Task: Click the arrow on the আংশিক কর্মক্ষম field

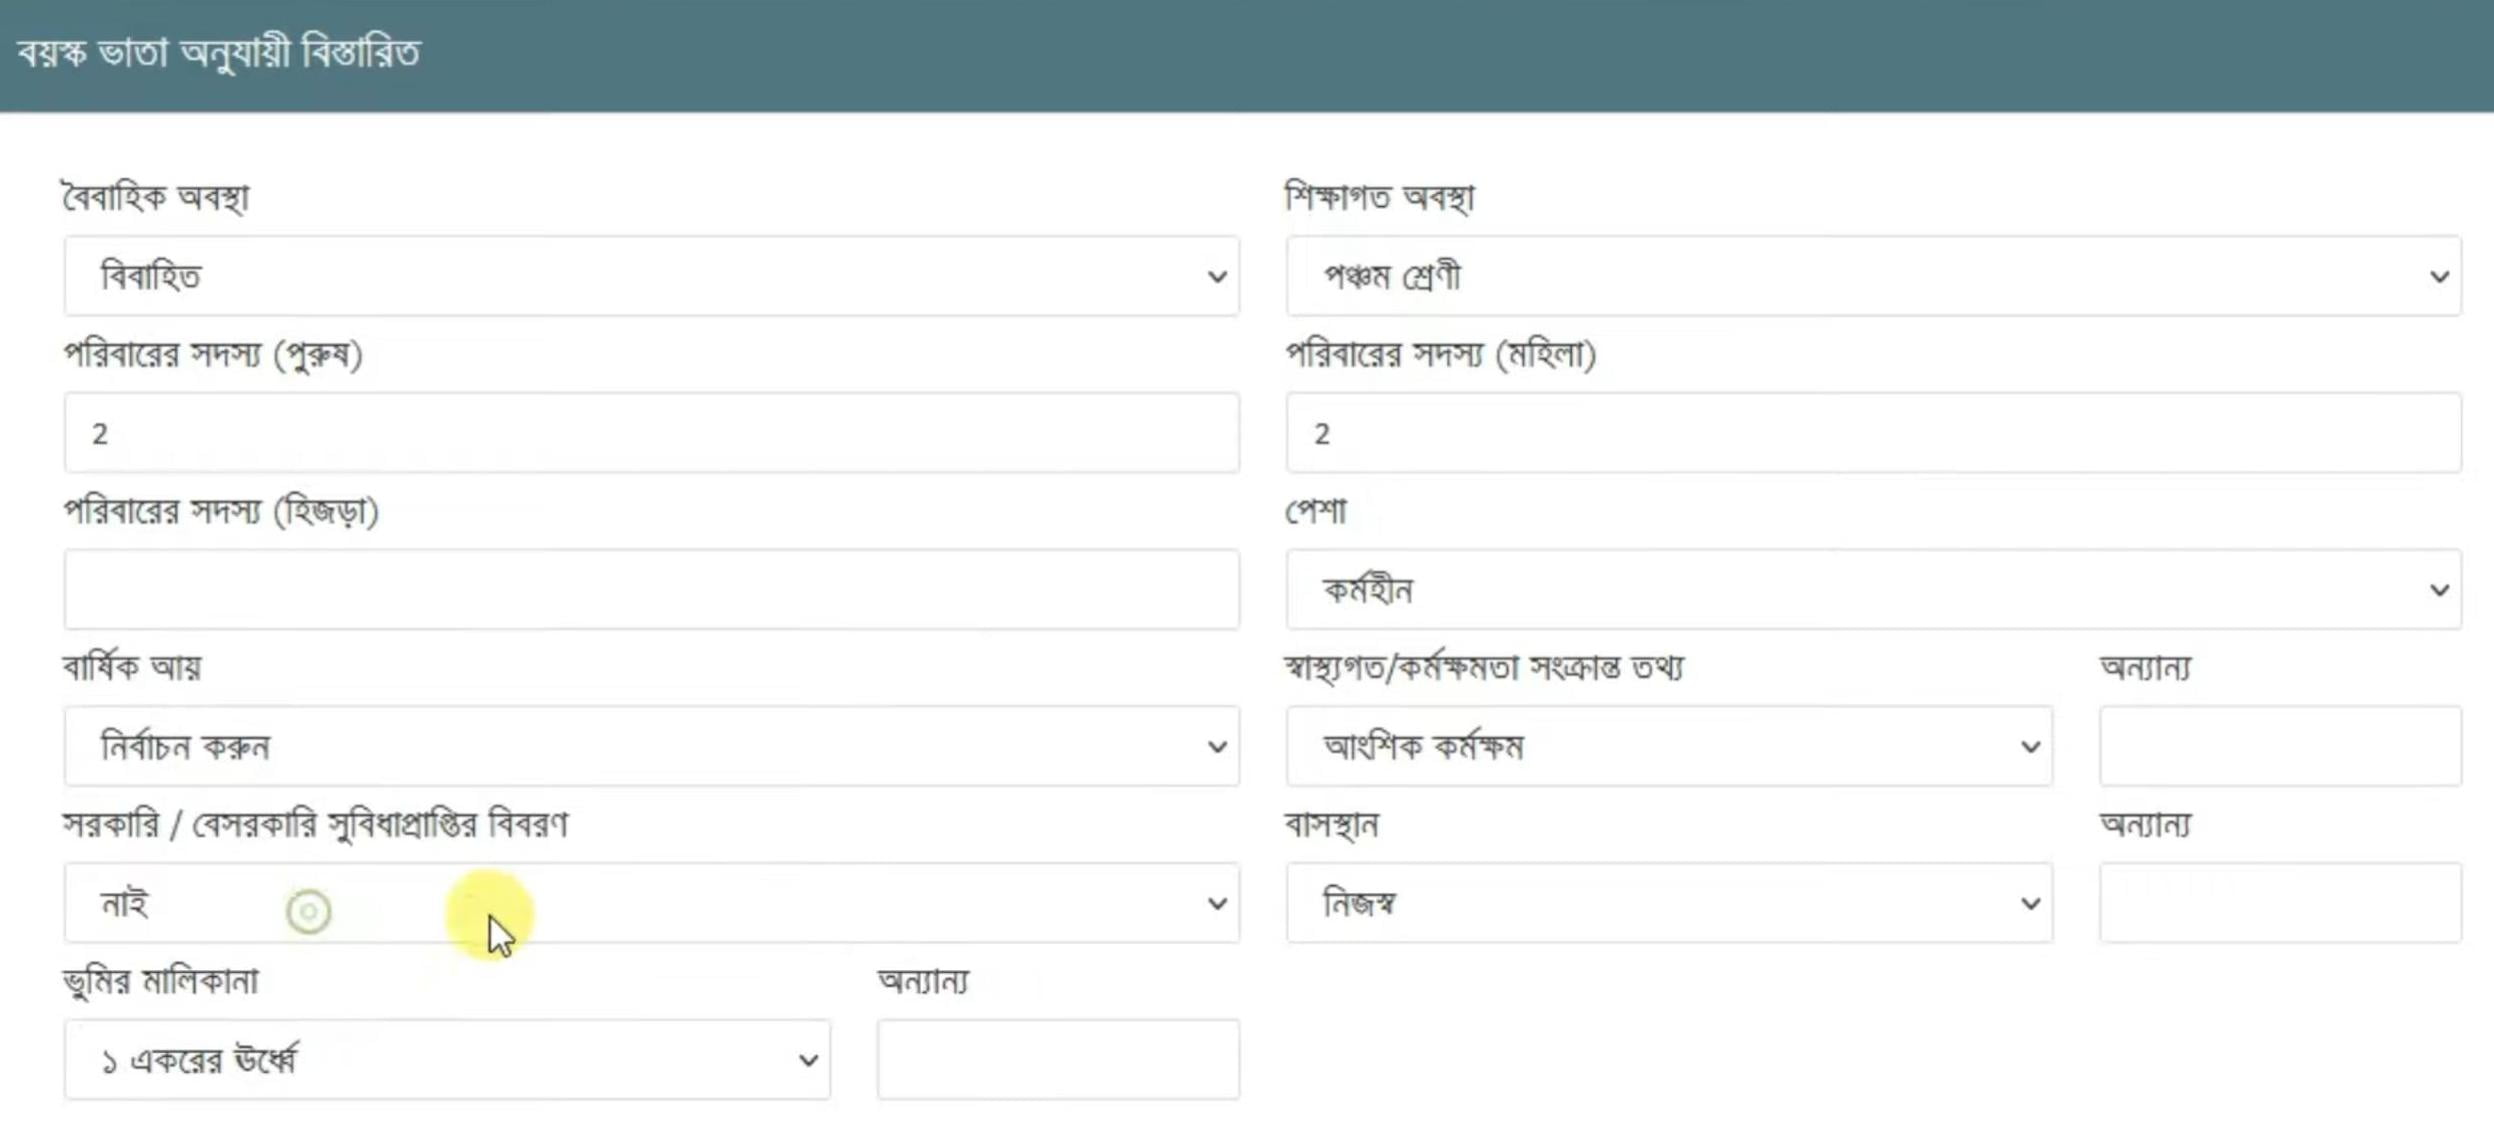Action: [x=2030, y=746]
